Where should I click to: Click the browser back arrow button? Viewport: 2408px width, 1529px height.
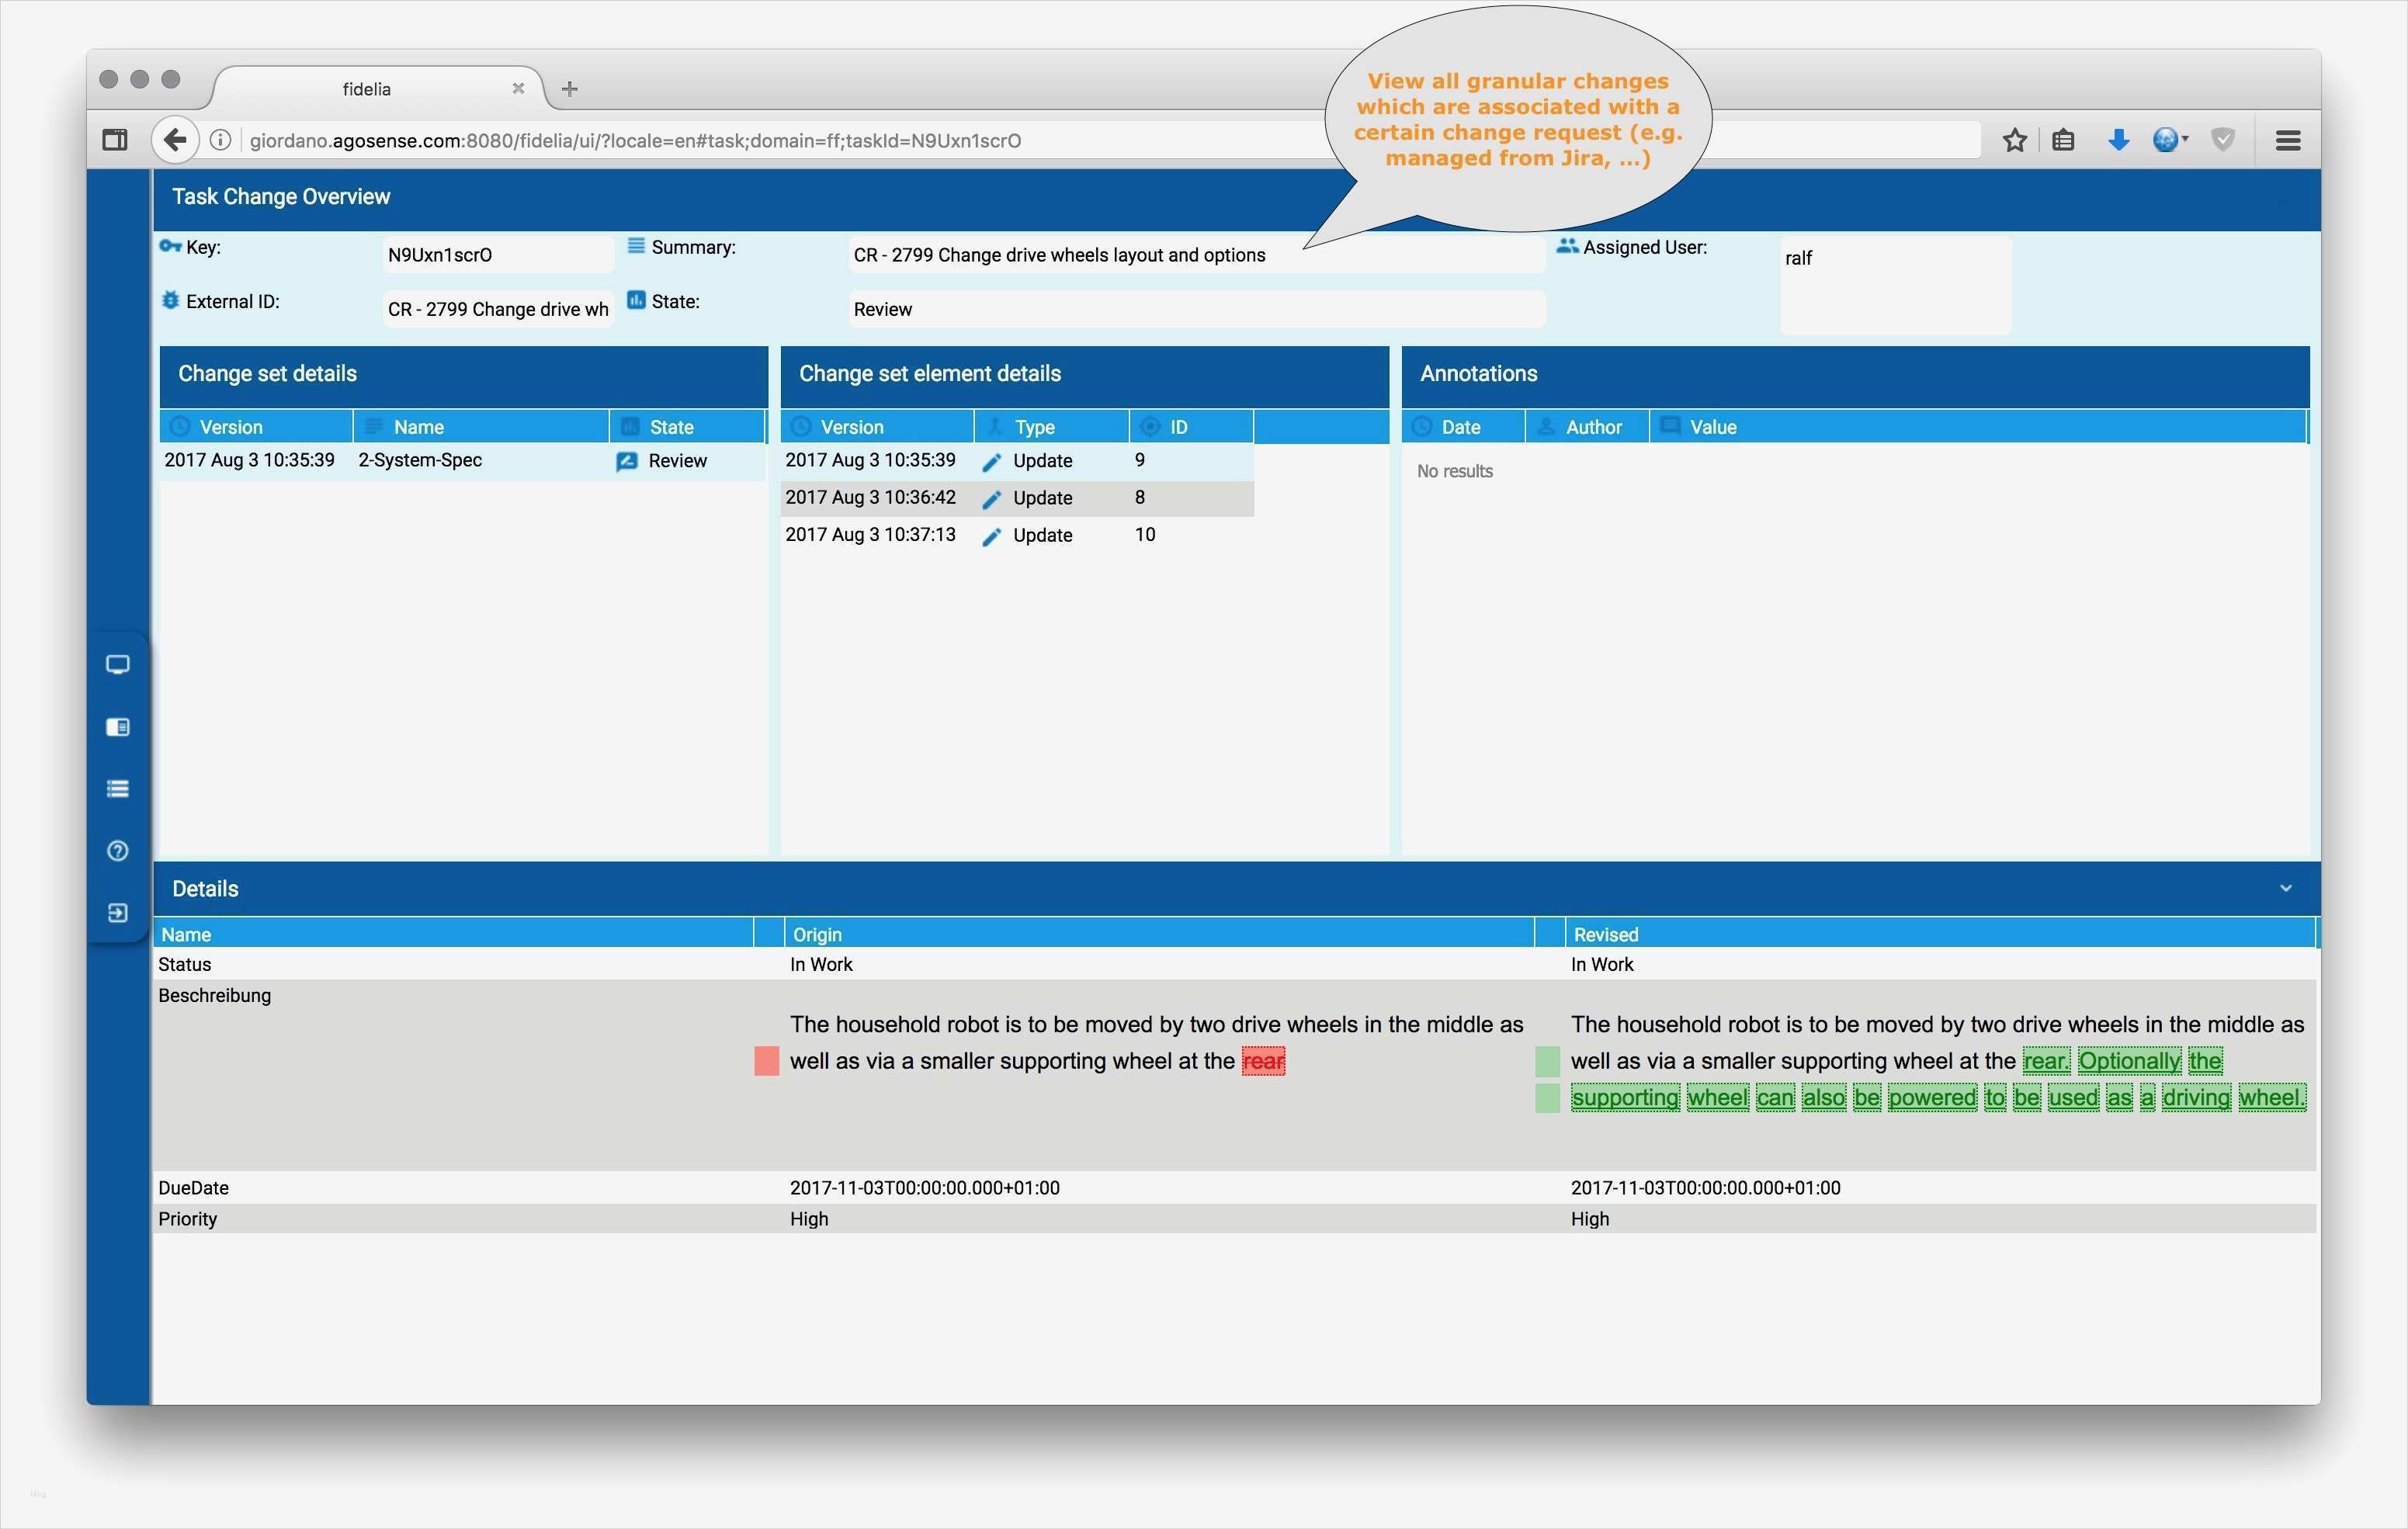tap(174, 140)
